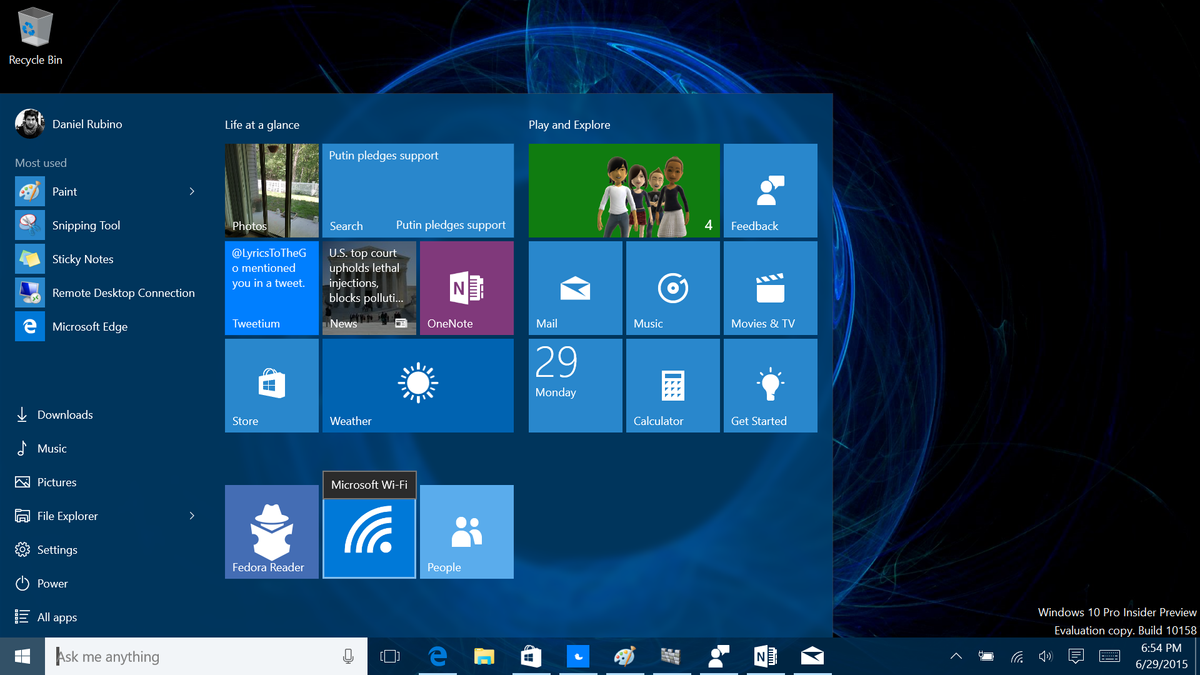Open Action Center notifications icon

coord(1076,656)
